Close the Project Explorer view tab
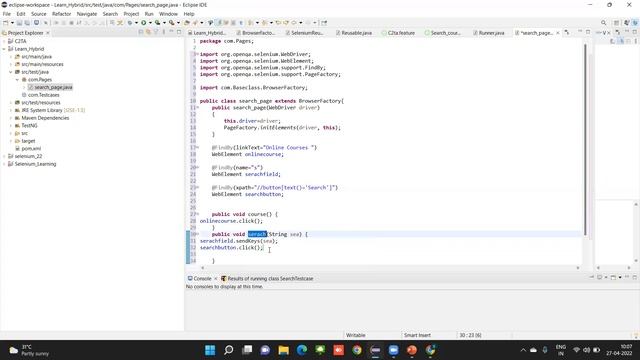The width and height of the screenshot is (640, 360). 48,33
